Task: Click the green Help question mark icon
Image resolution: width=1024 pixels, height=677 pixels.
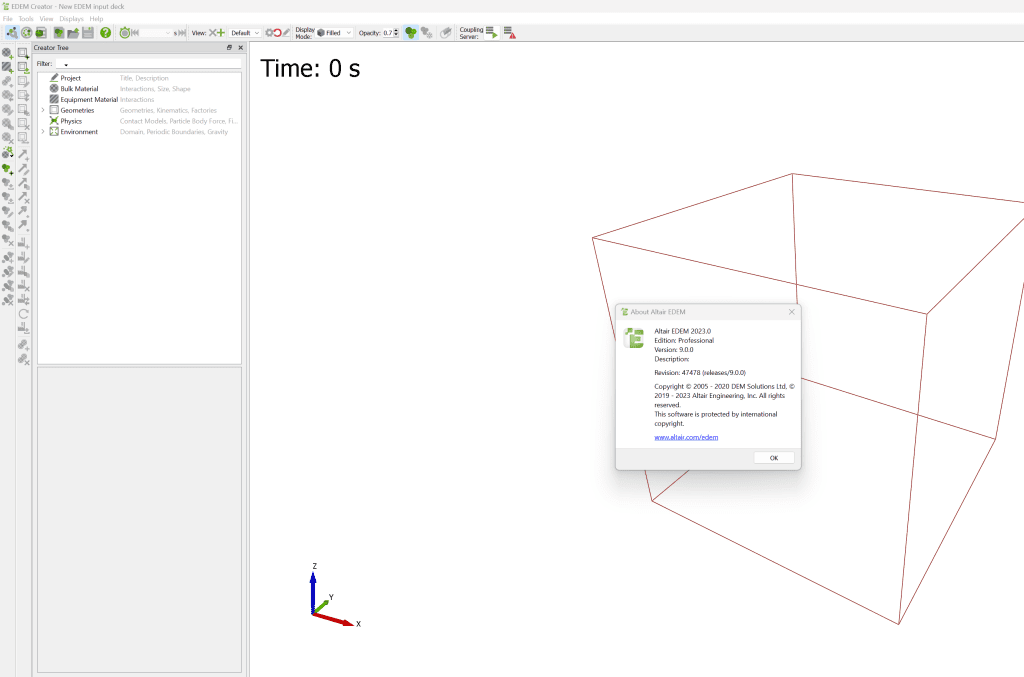Action: [x=105, y=33]
